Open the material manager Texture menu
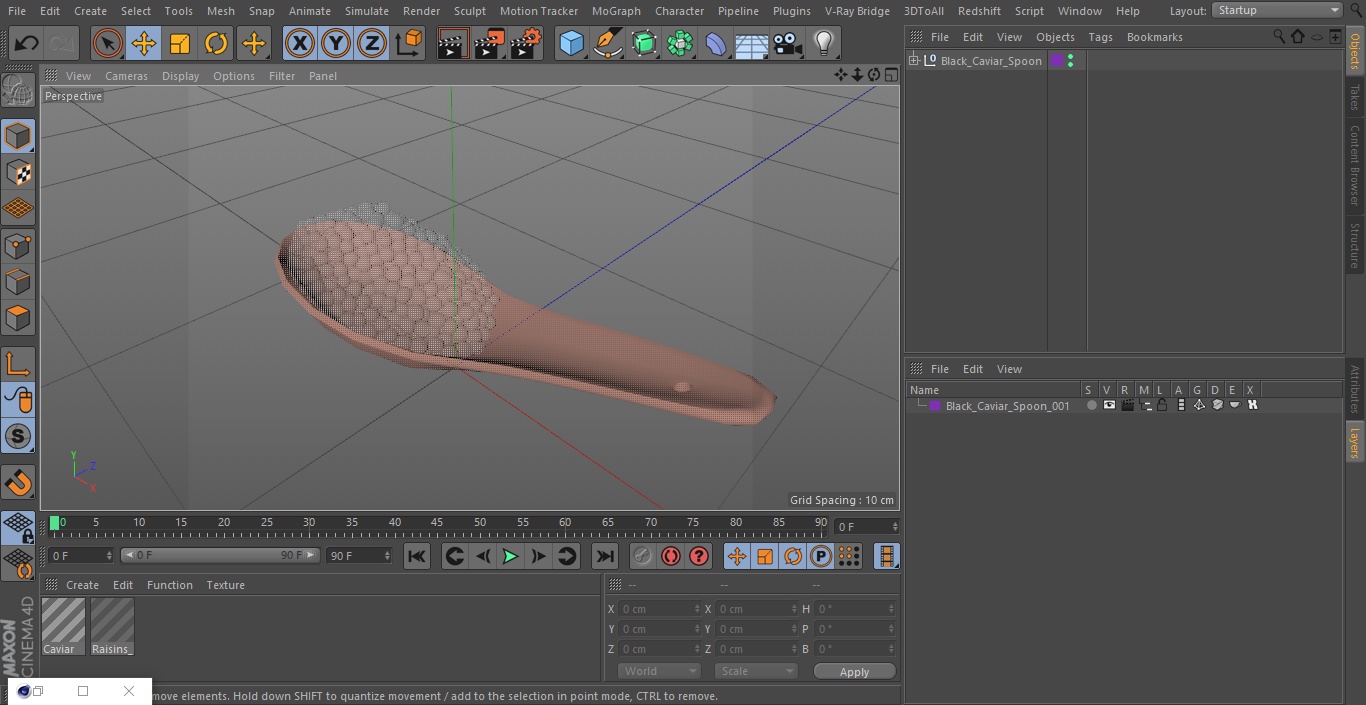This screenshot has width=1366, height=705. 225,585
